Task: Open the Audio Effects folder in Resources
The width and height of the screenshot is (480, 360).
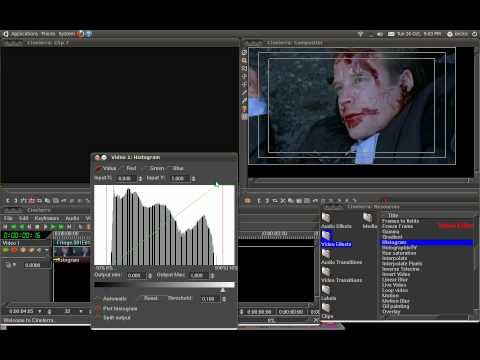Action: tap(336, 221)
